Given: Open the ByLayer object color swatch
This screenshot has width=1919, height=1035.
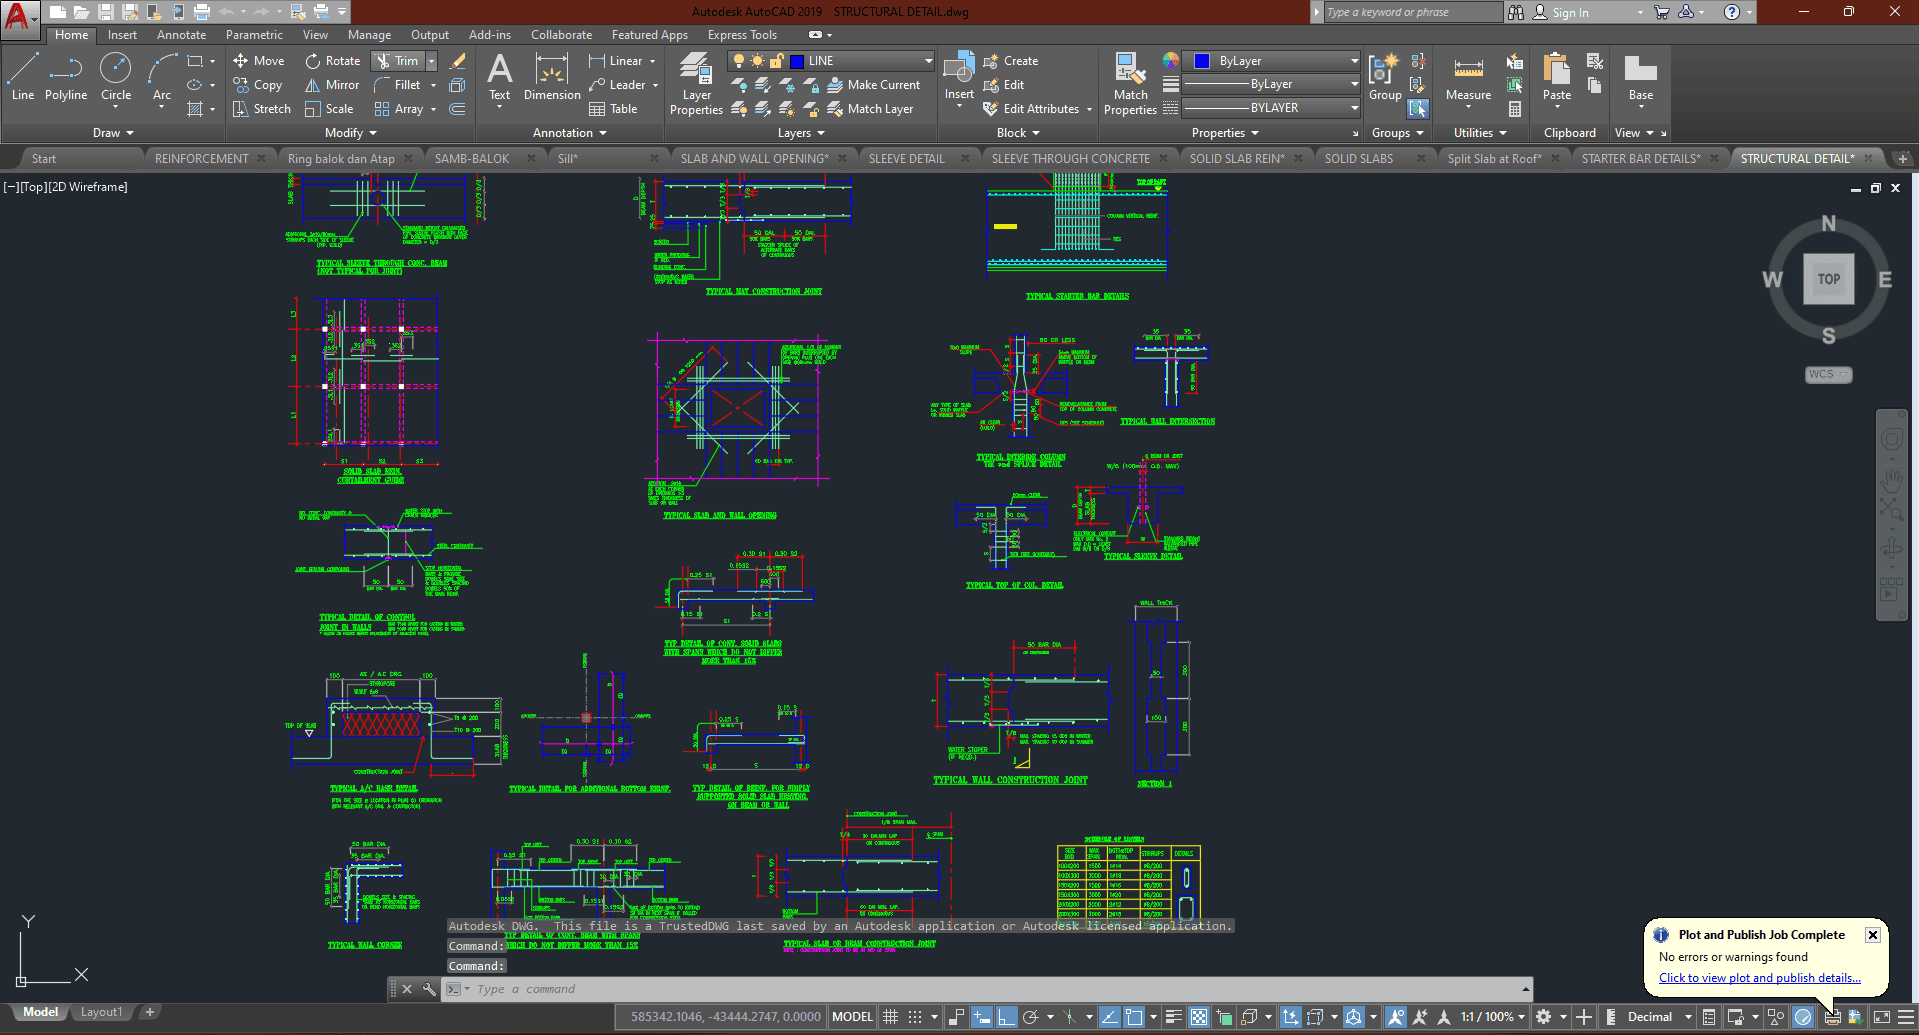Looking at the screenshot, I should coord(1202,61).
